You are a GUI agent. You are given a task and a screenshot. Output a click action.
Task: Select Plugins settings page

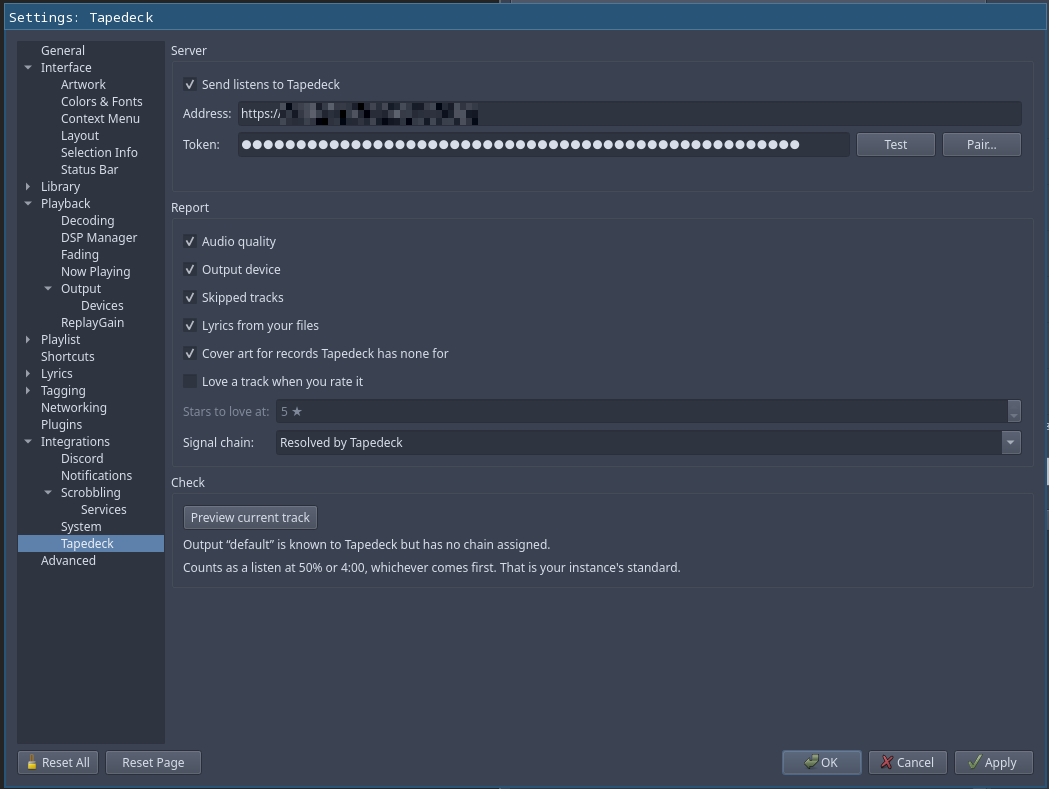[62, 424]
